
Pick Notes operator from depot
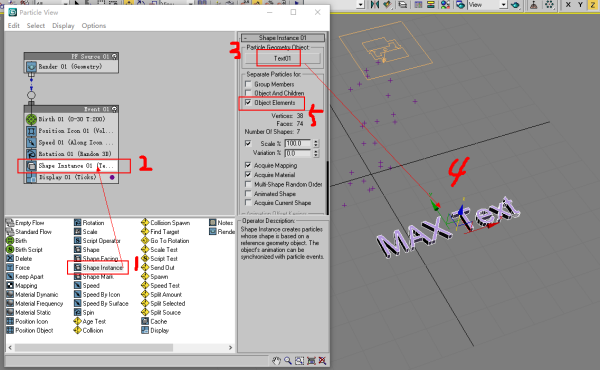221,223
